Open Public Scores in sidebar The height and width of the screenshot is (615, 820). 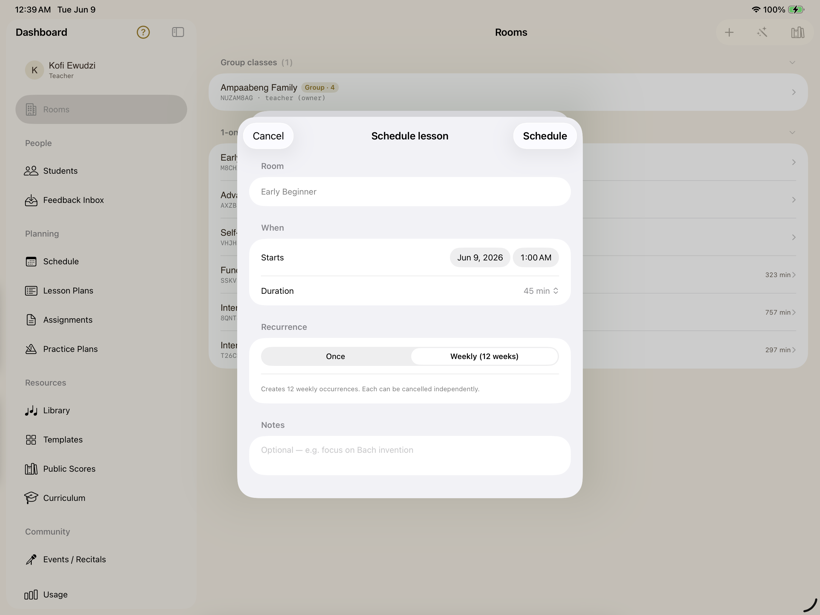click(x=101, y=469)
